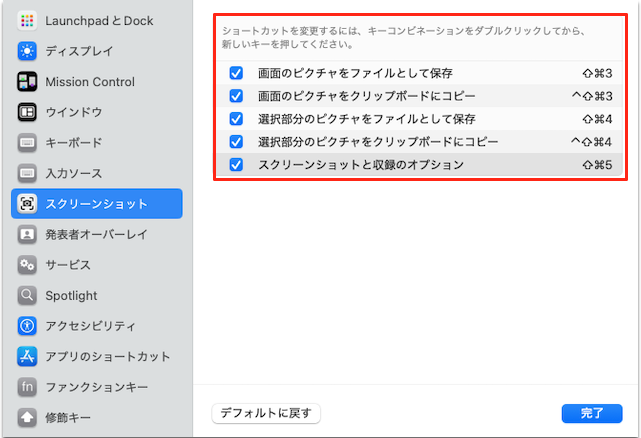The image size is (641, 438).
Task: Disable 選択部分のピクチャをファイルとして保存 checkbox
Action: (236, 119)
